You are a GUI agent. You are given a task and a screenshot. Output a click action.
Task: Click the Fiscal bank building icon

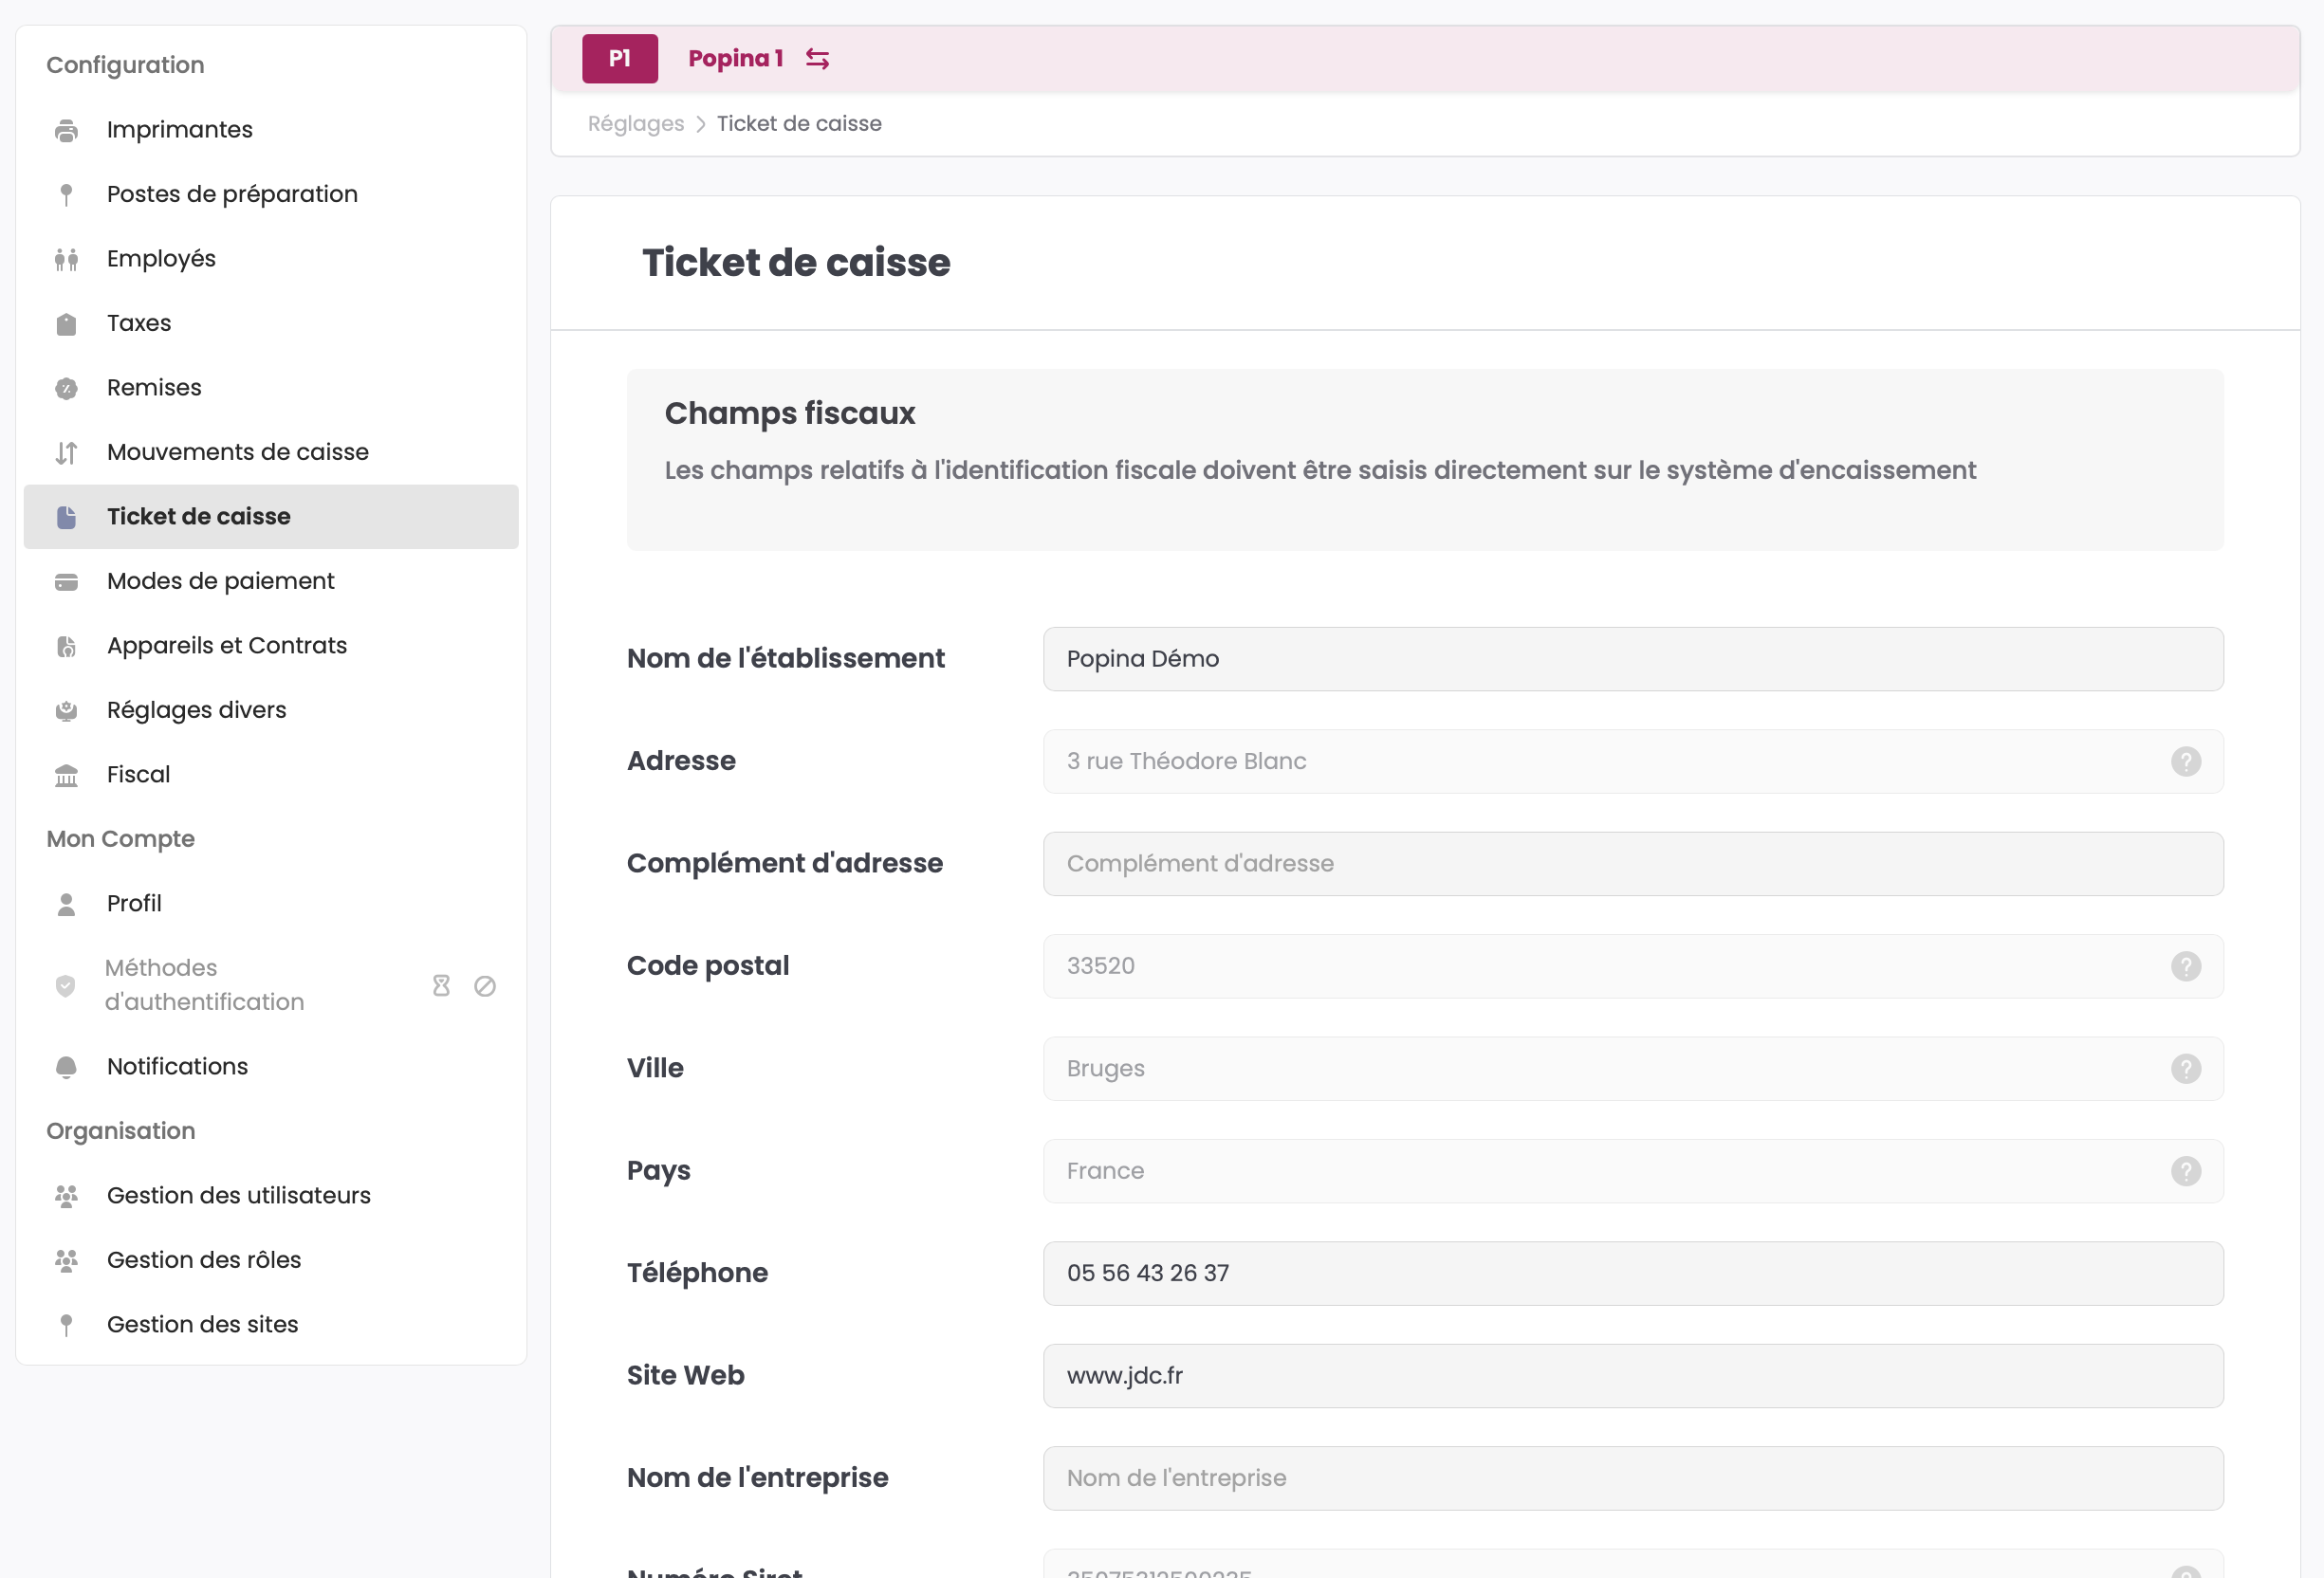[66, 775]
